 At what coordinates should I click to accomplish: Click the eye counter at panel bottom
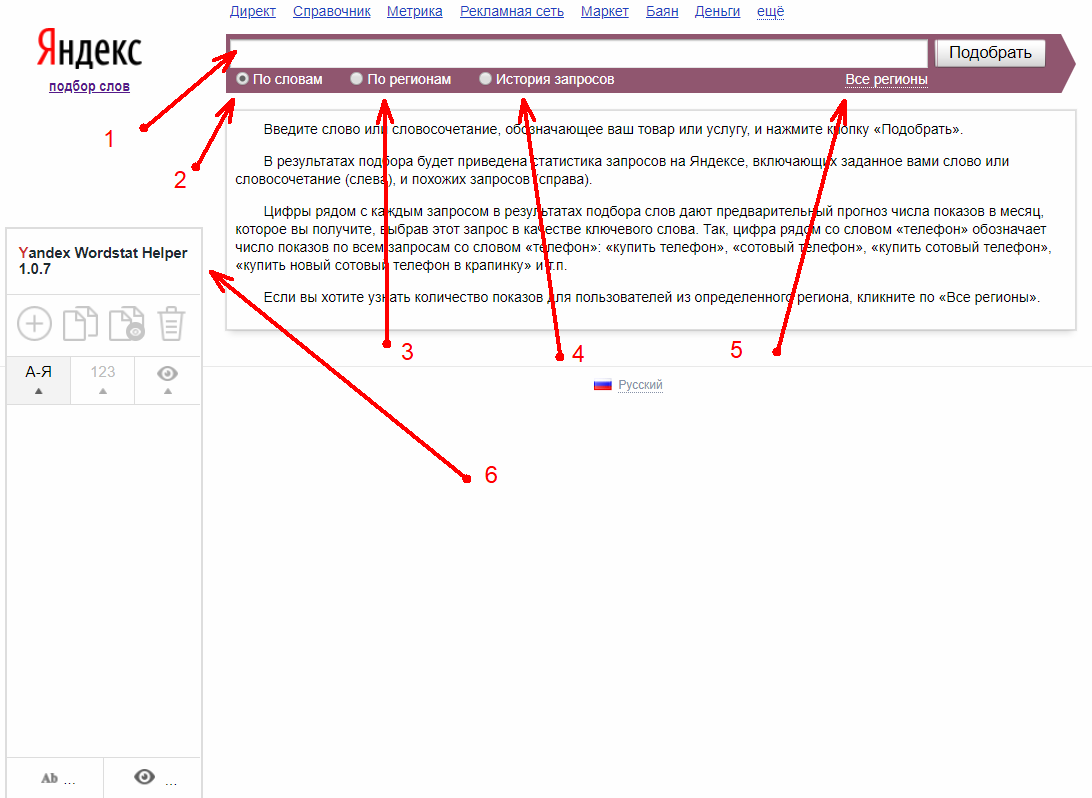pos(153,778)
